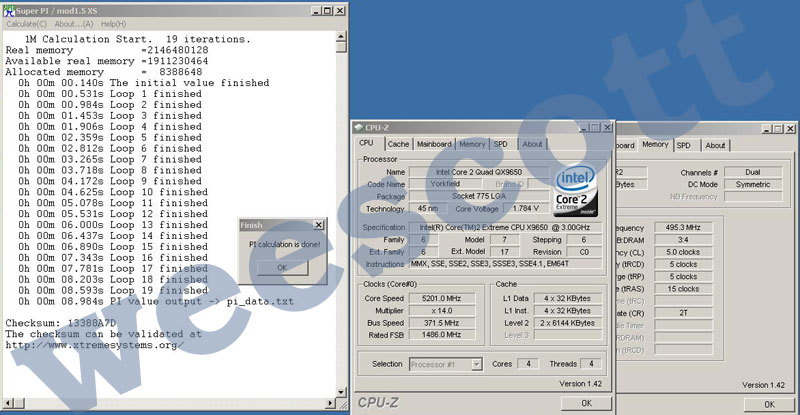Click the Name field Intel Core 2 Quad QX9650

479,172
